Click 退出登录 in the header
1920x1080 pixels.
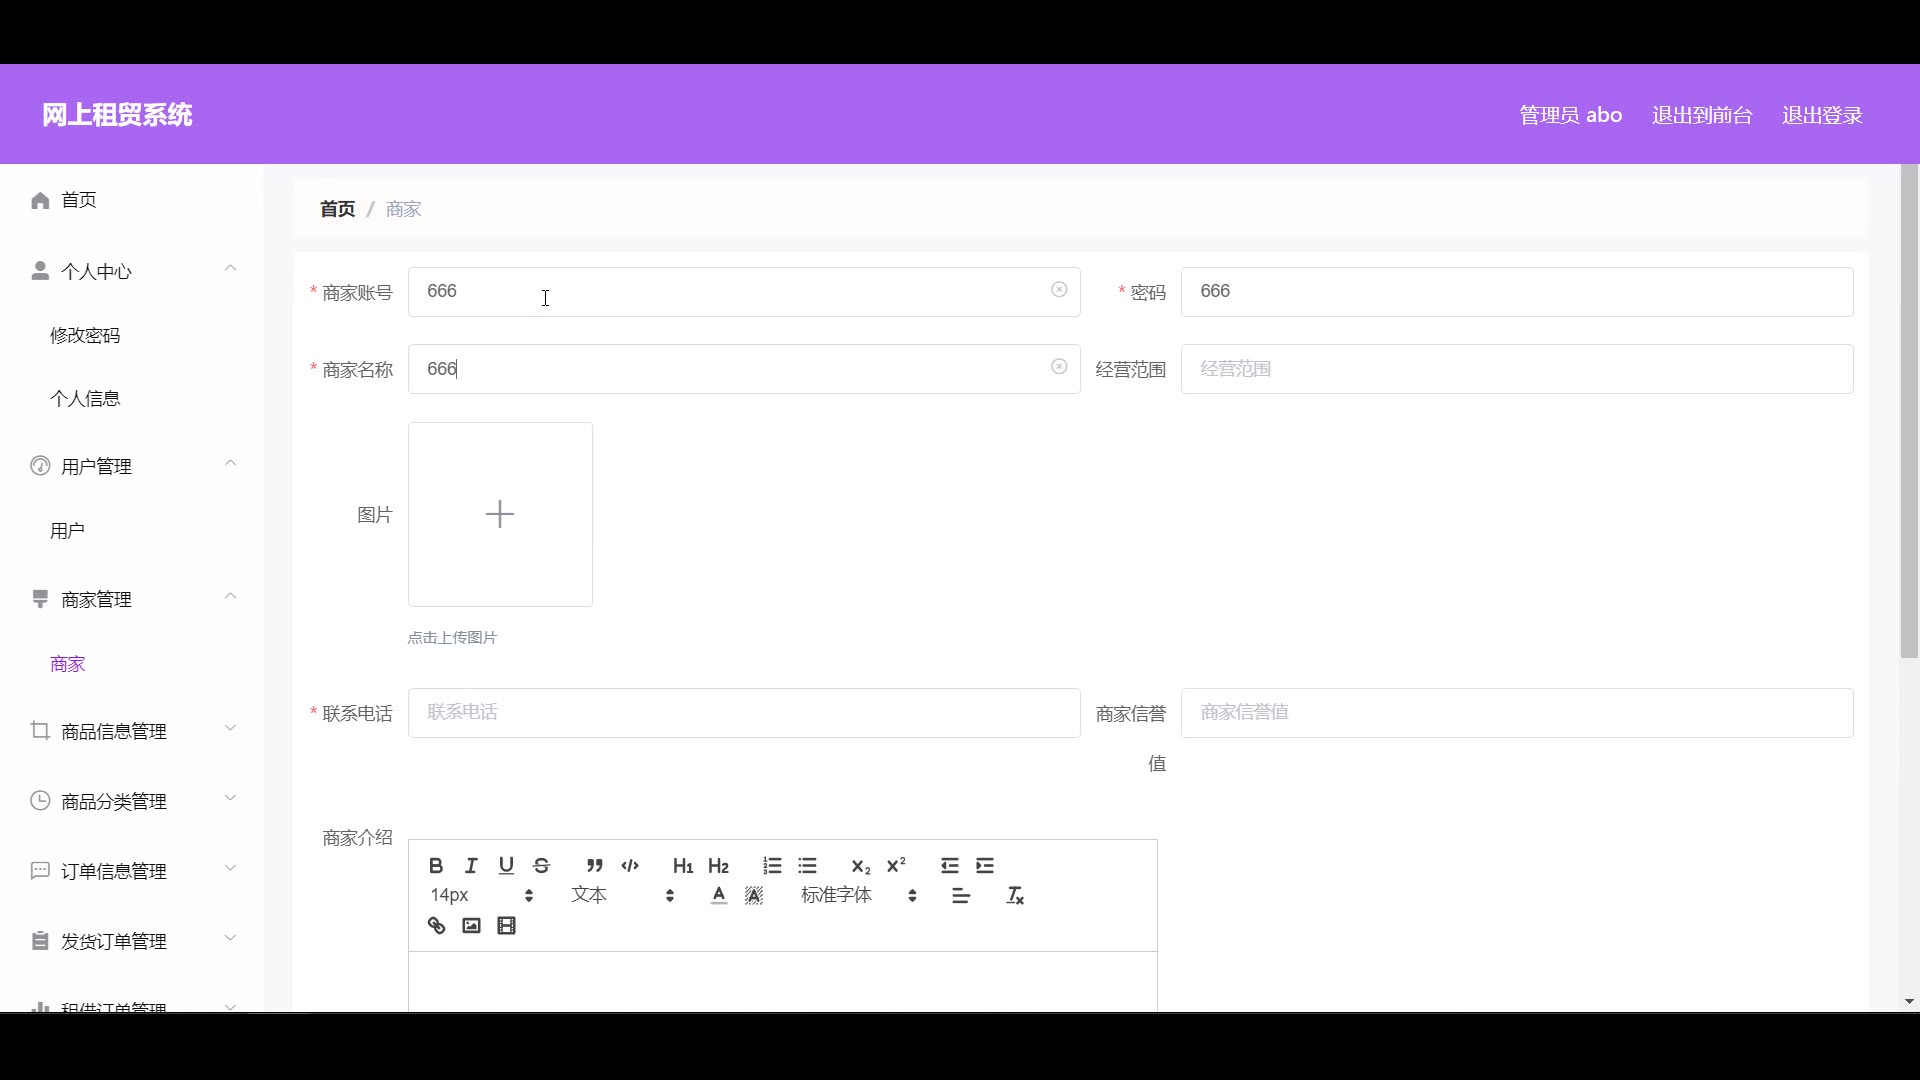(x=1822, y=115)
